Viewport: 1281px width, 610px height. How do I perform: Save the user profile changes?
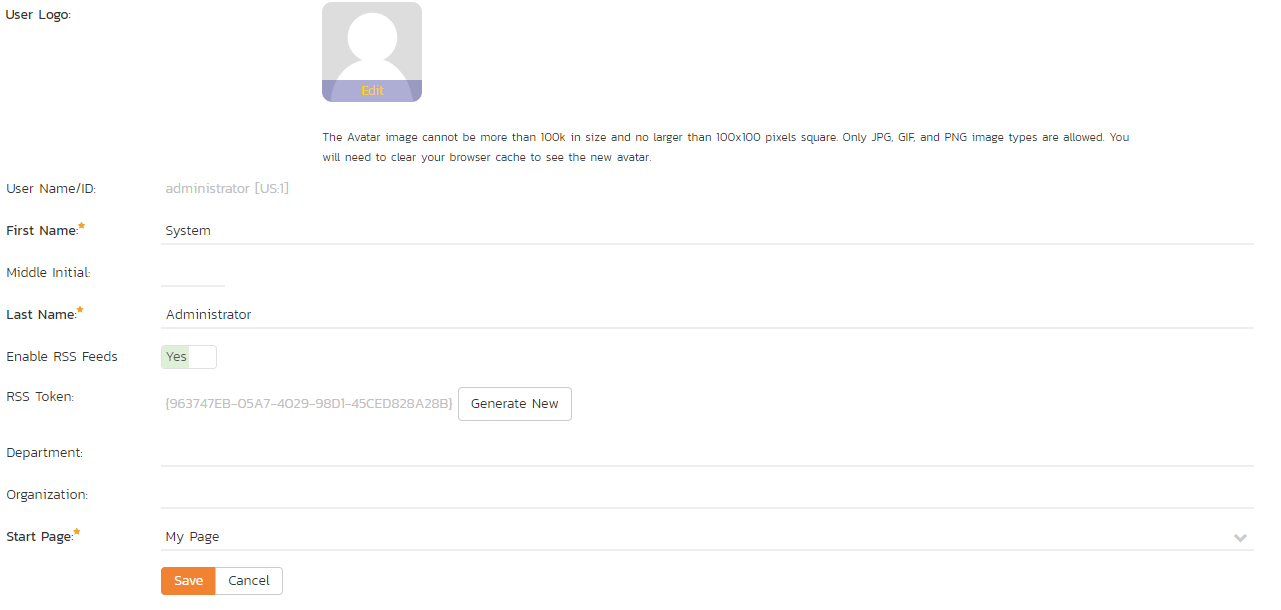pyautogui.click(x=188, y=581)
